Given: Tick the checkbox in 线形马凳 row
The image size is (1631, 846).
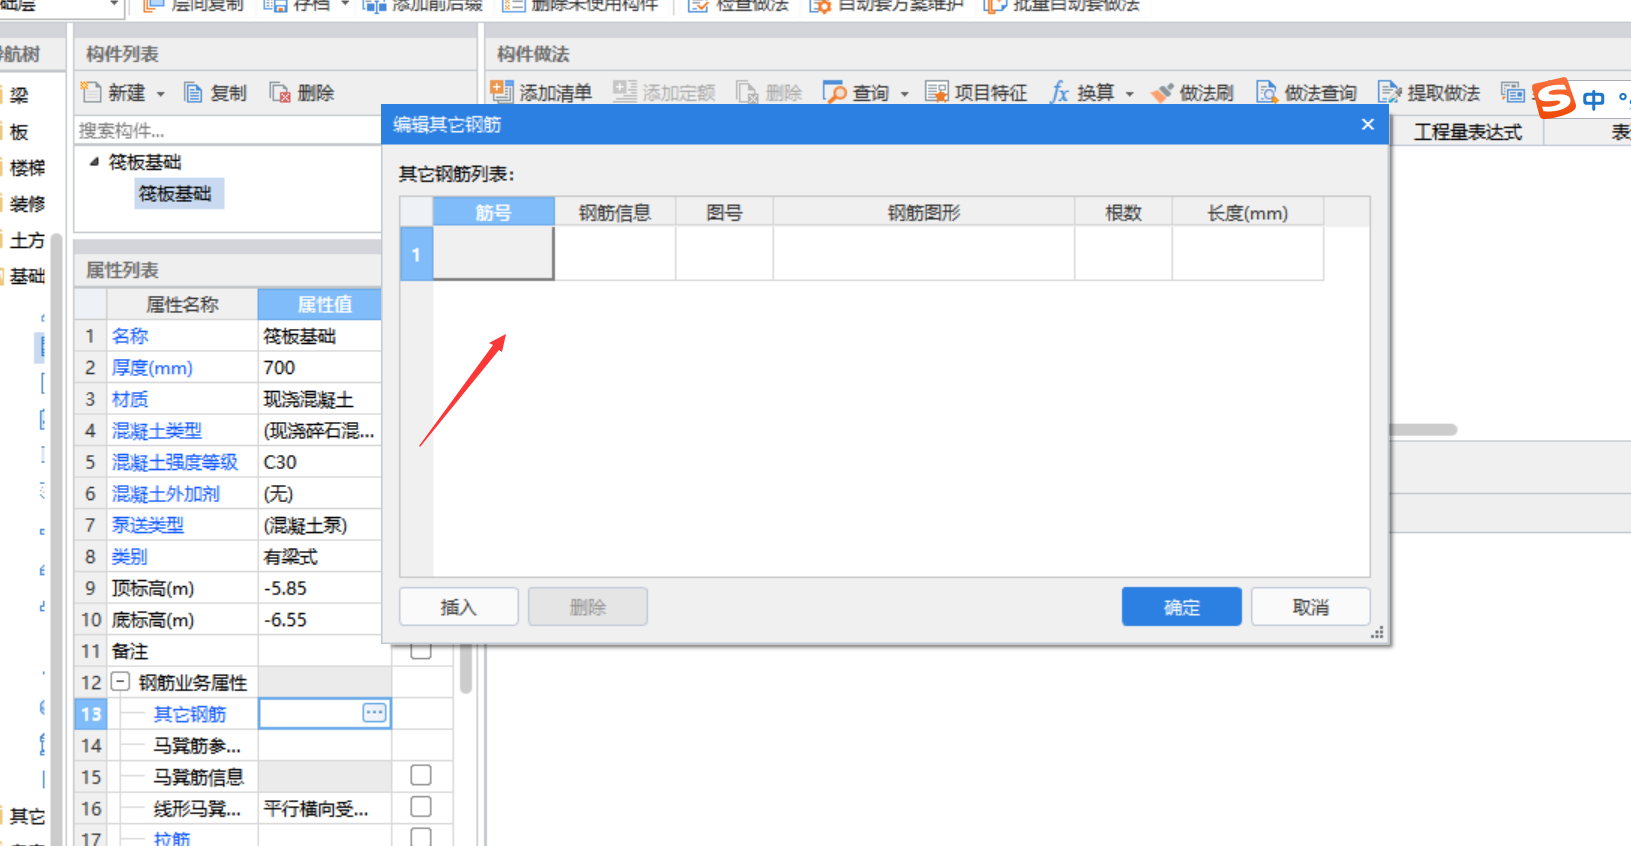Looking at the screenshot, I should pyautogui.click(x=421, y=807).
